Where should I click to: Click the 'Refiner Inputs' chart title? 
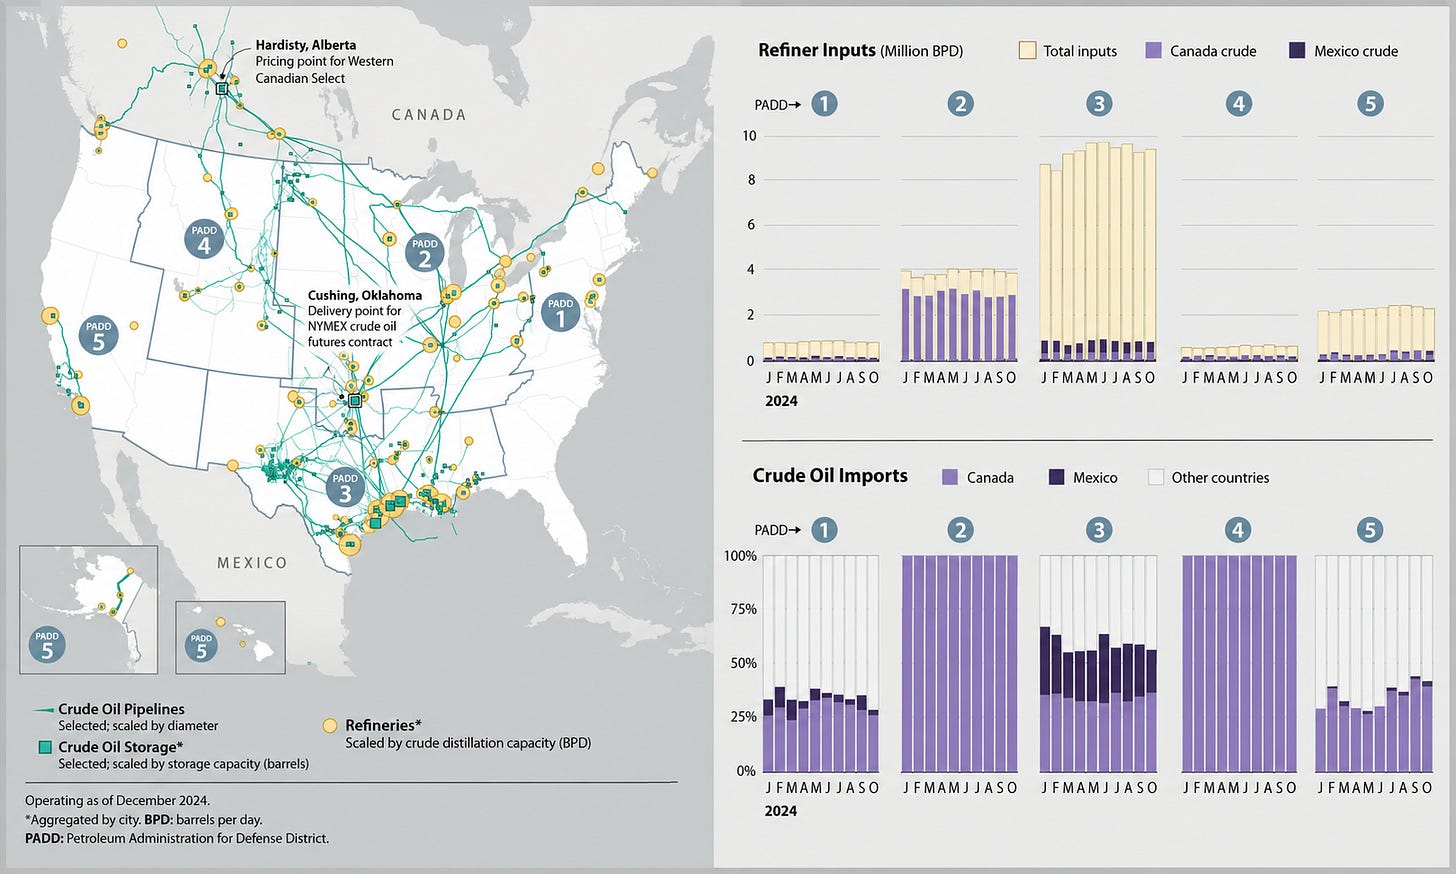[816, 50]
